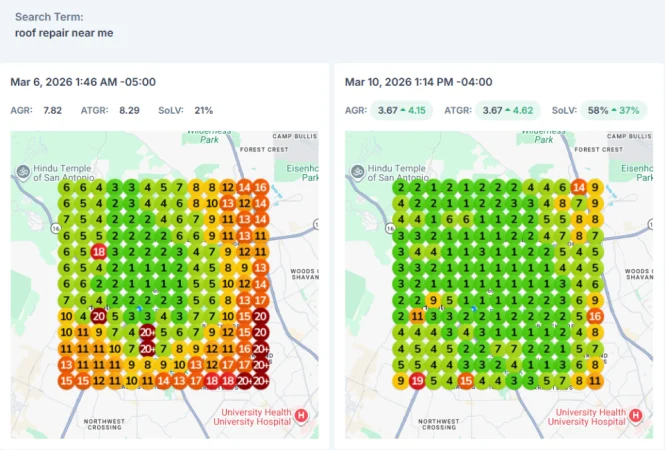
Task: Click the search term roof repair near me
Action: tap(64, 33)
